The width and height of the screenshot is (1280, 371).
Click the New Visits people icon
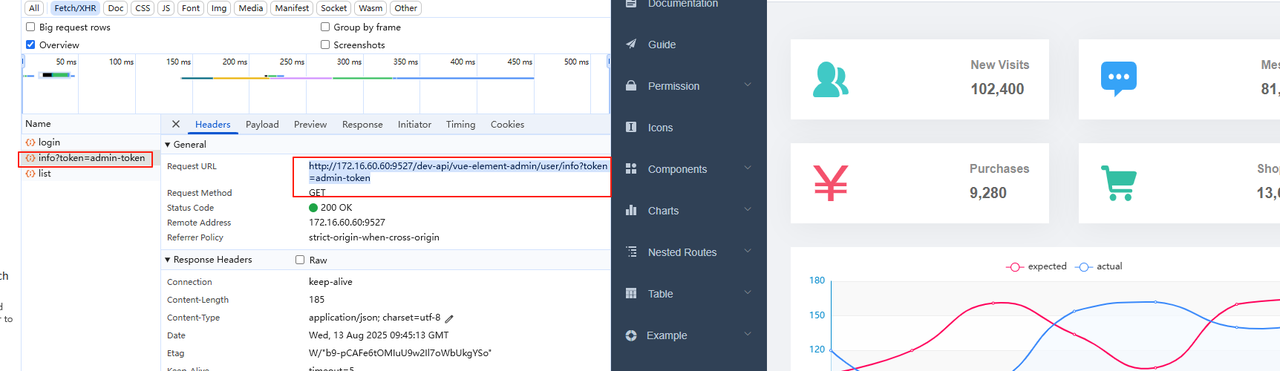pos(830,80)
